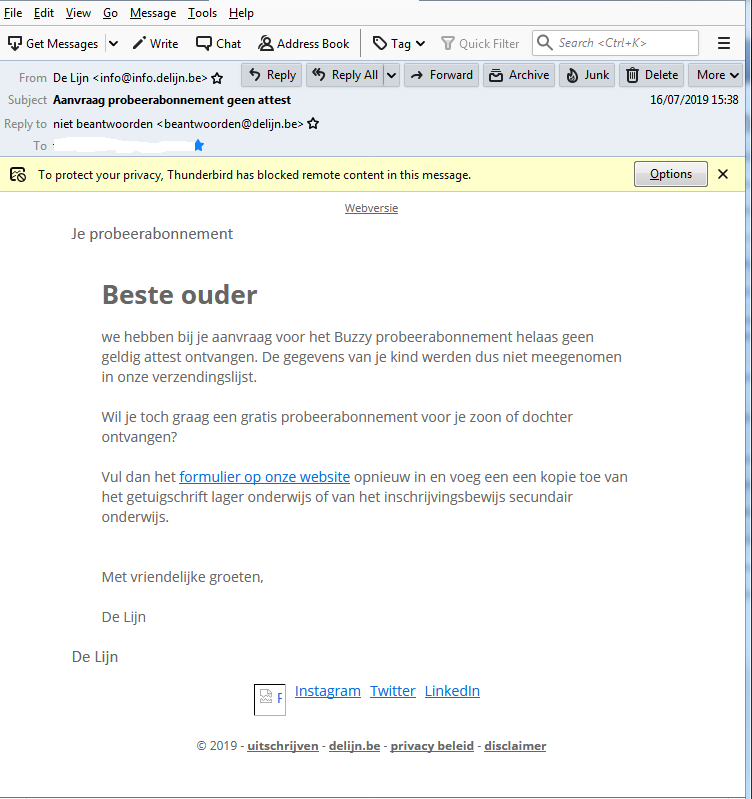
Task: Expand the More actions dropdown
Action: 716,75
